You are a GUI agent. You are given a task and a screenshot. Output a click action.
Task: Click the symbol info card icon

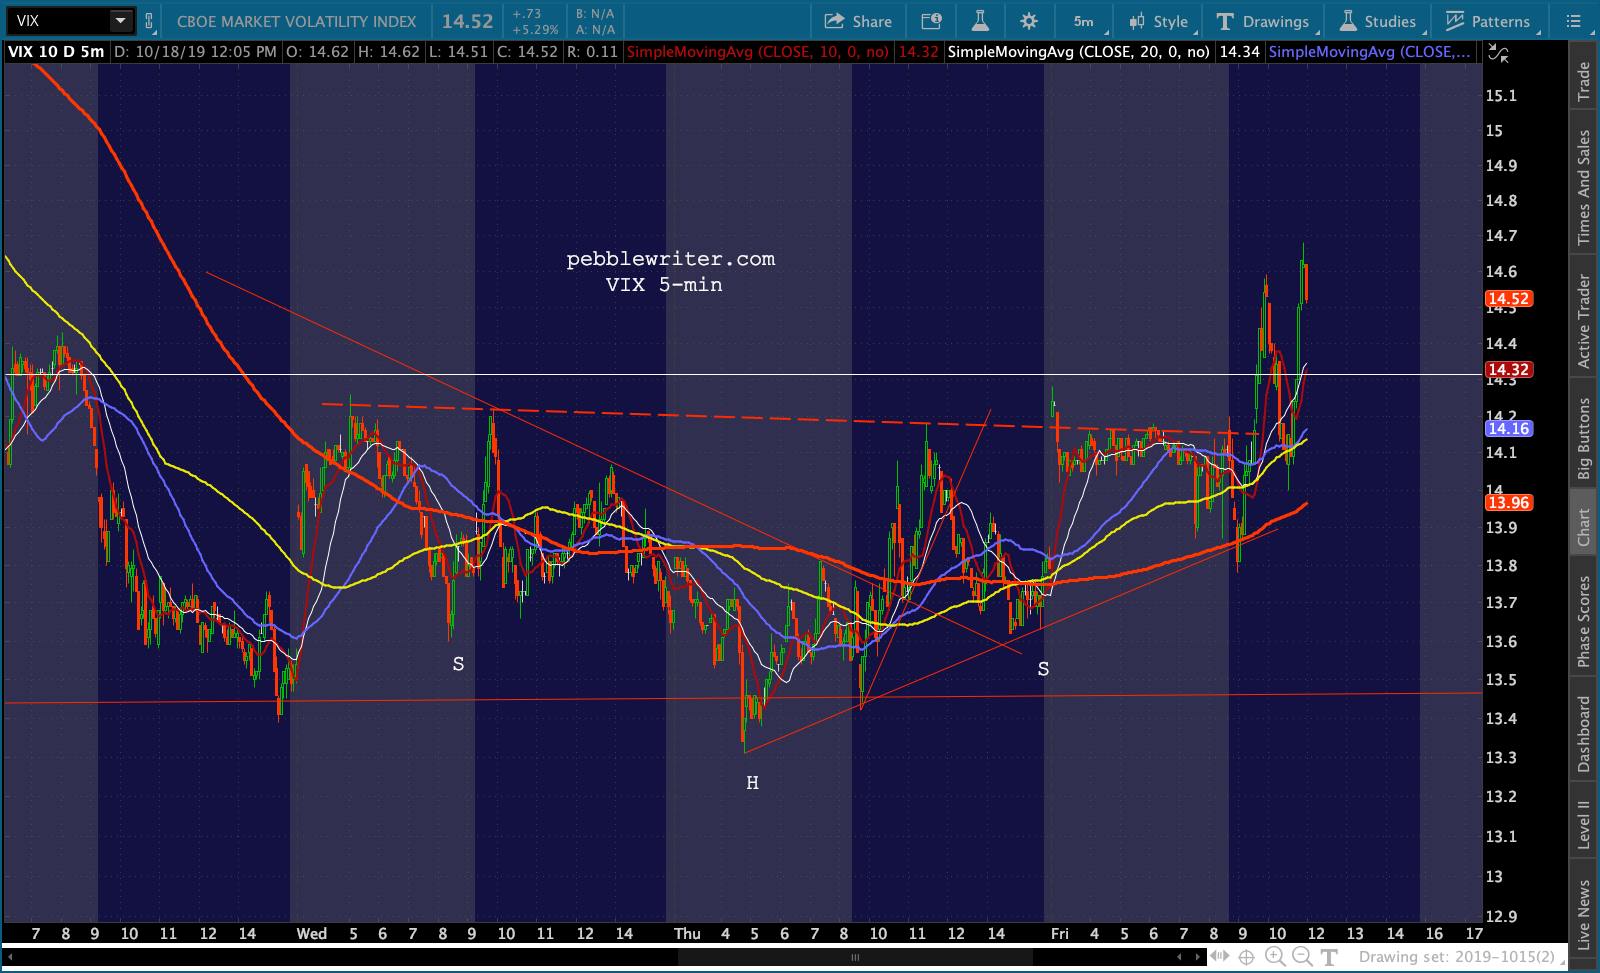931,21
